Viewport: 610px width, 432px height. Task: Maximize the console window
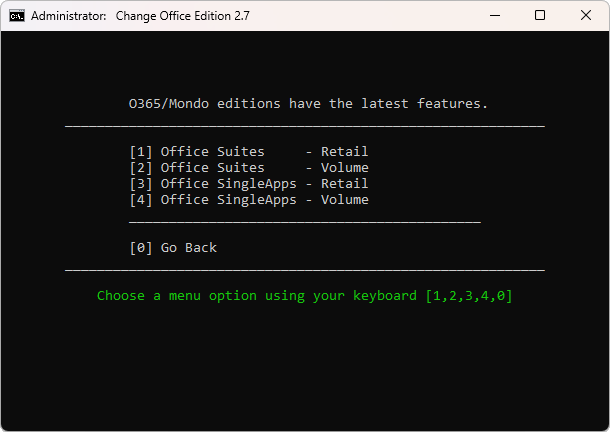coord(540,16)
